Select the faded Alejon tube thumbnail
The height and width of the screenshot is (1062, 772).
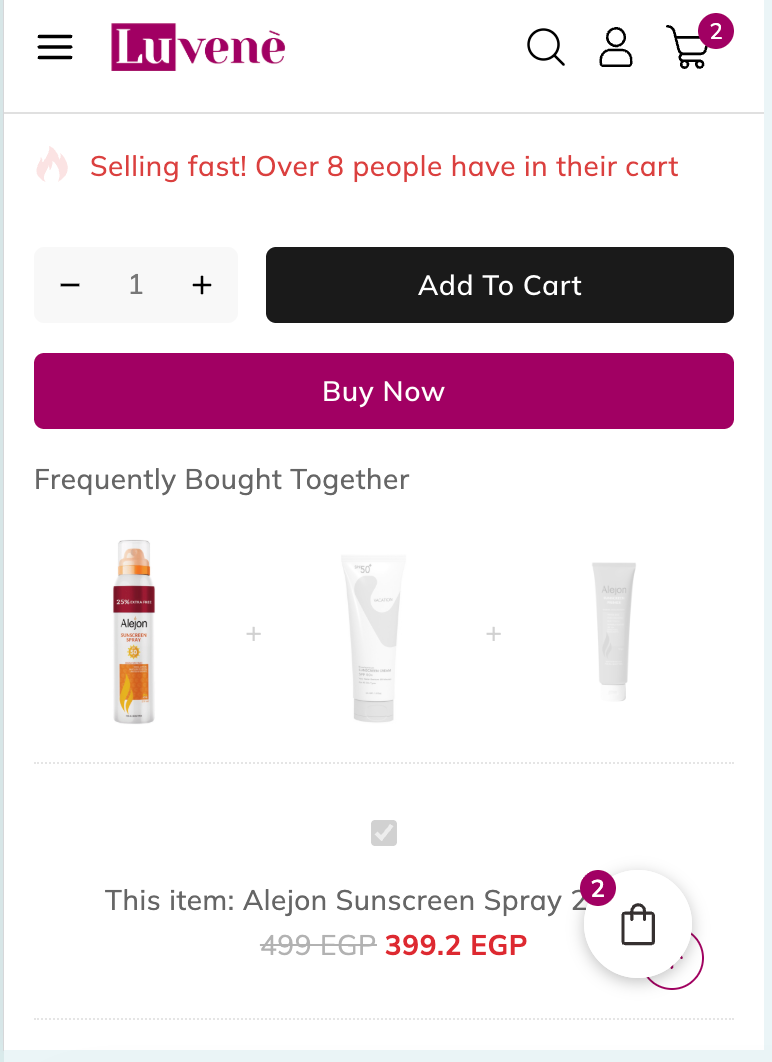click(x=613, y=632)
